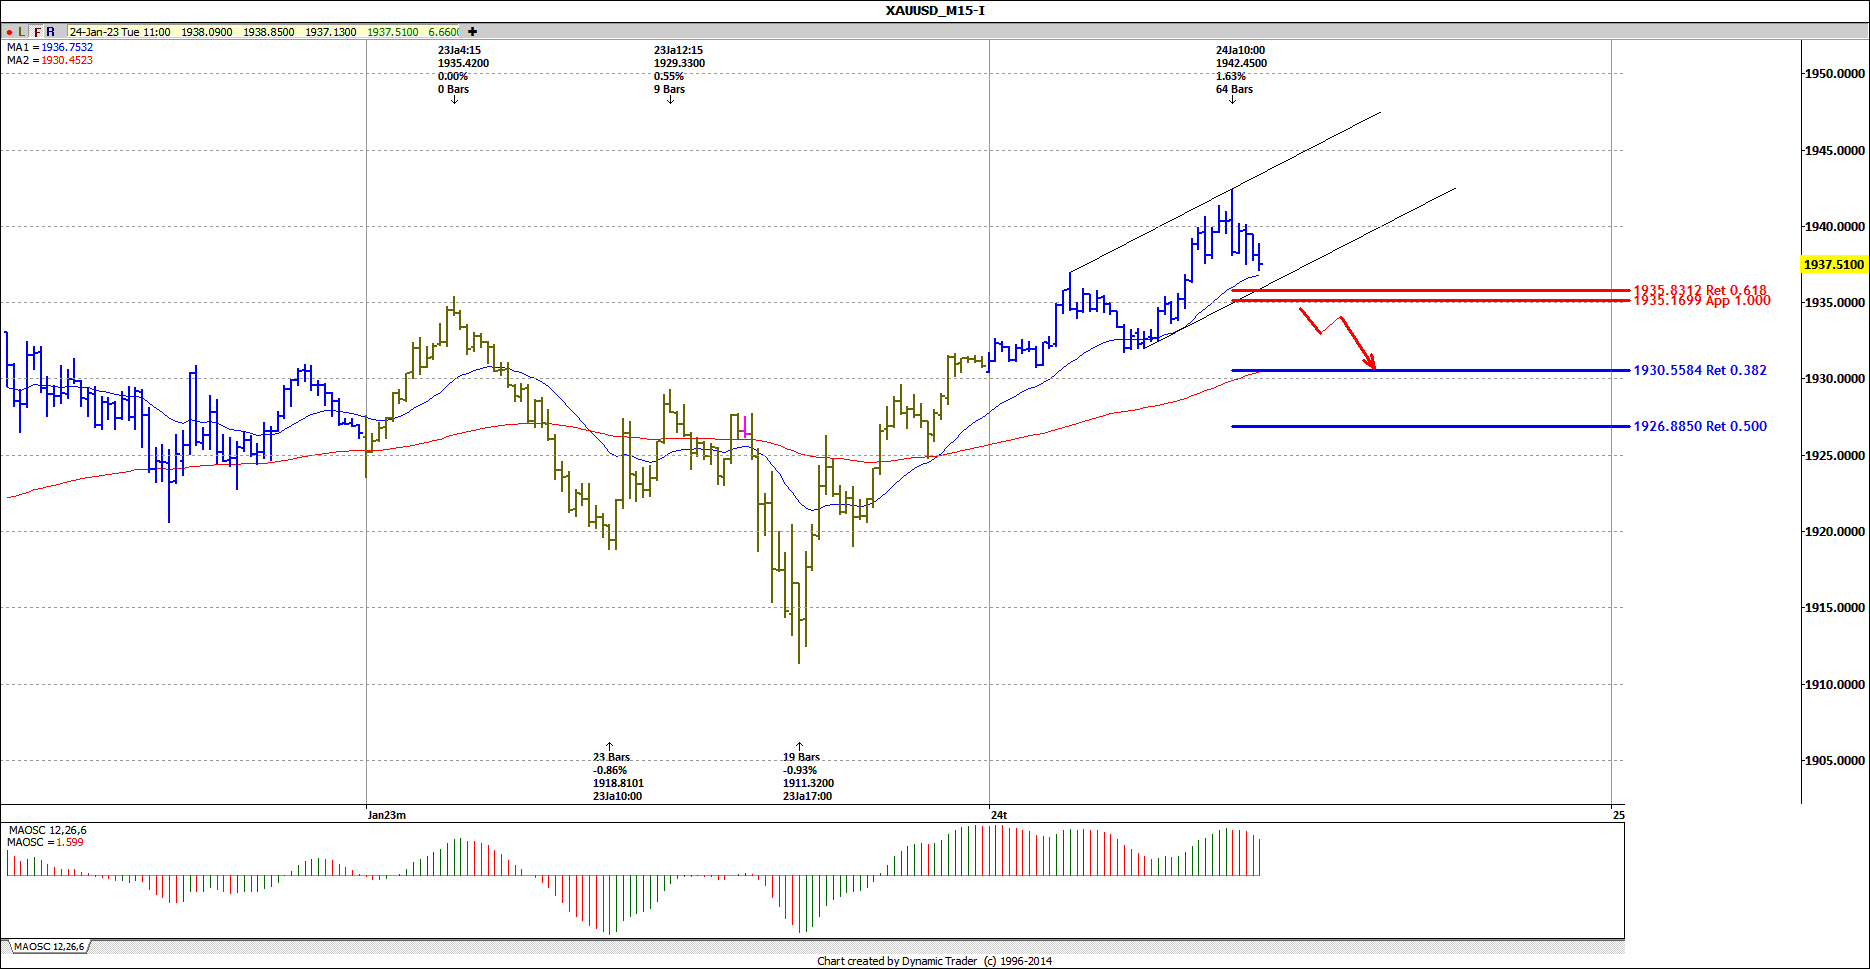
Task: Click the MA1 value 1936.7532
Action: click(67, 47)
